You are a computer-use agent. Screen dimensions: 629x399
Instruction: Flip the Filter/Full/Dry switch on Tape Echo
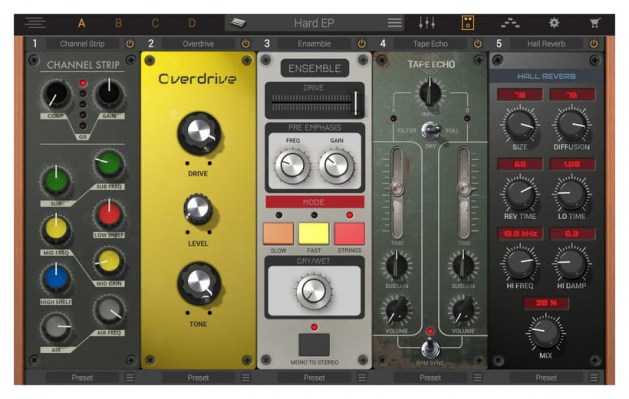[x=430, y=131]
